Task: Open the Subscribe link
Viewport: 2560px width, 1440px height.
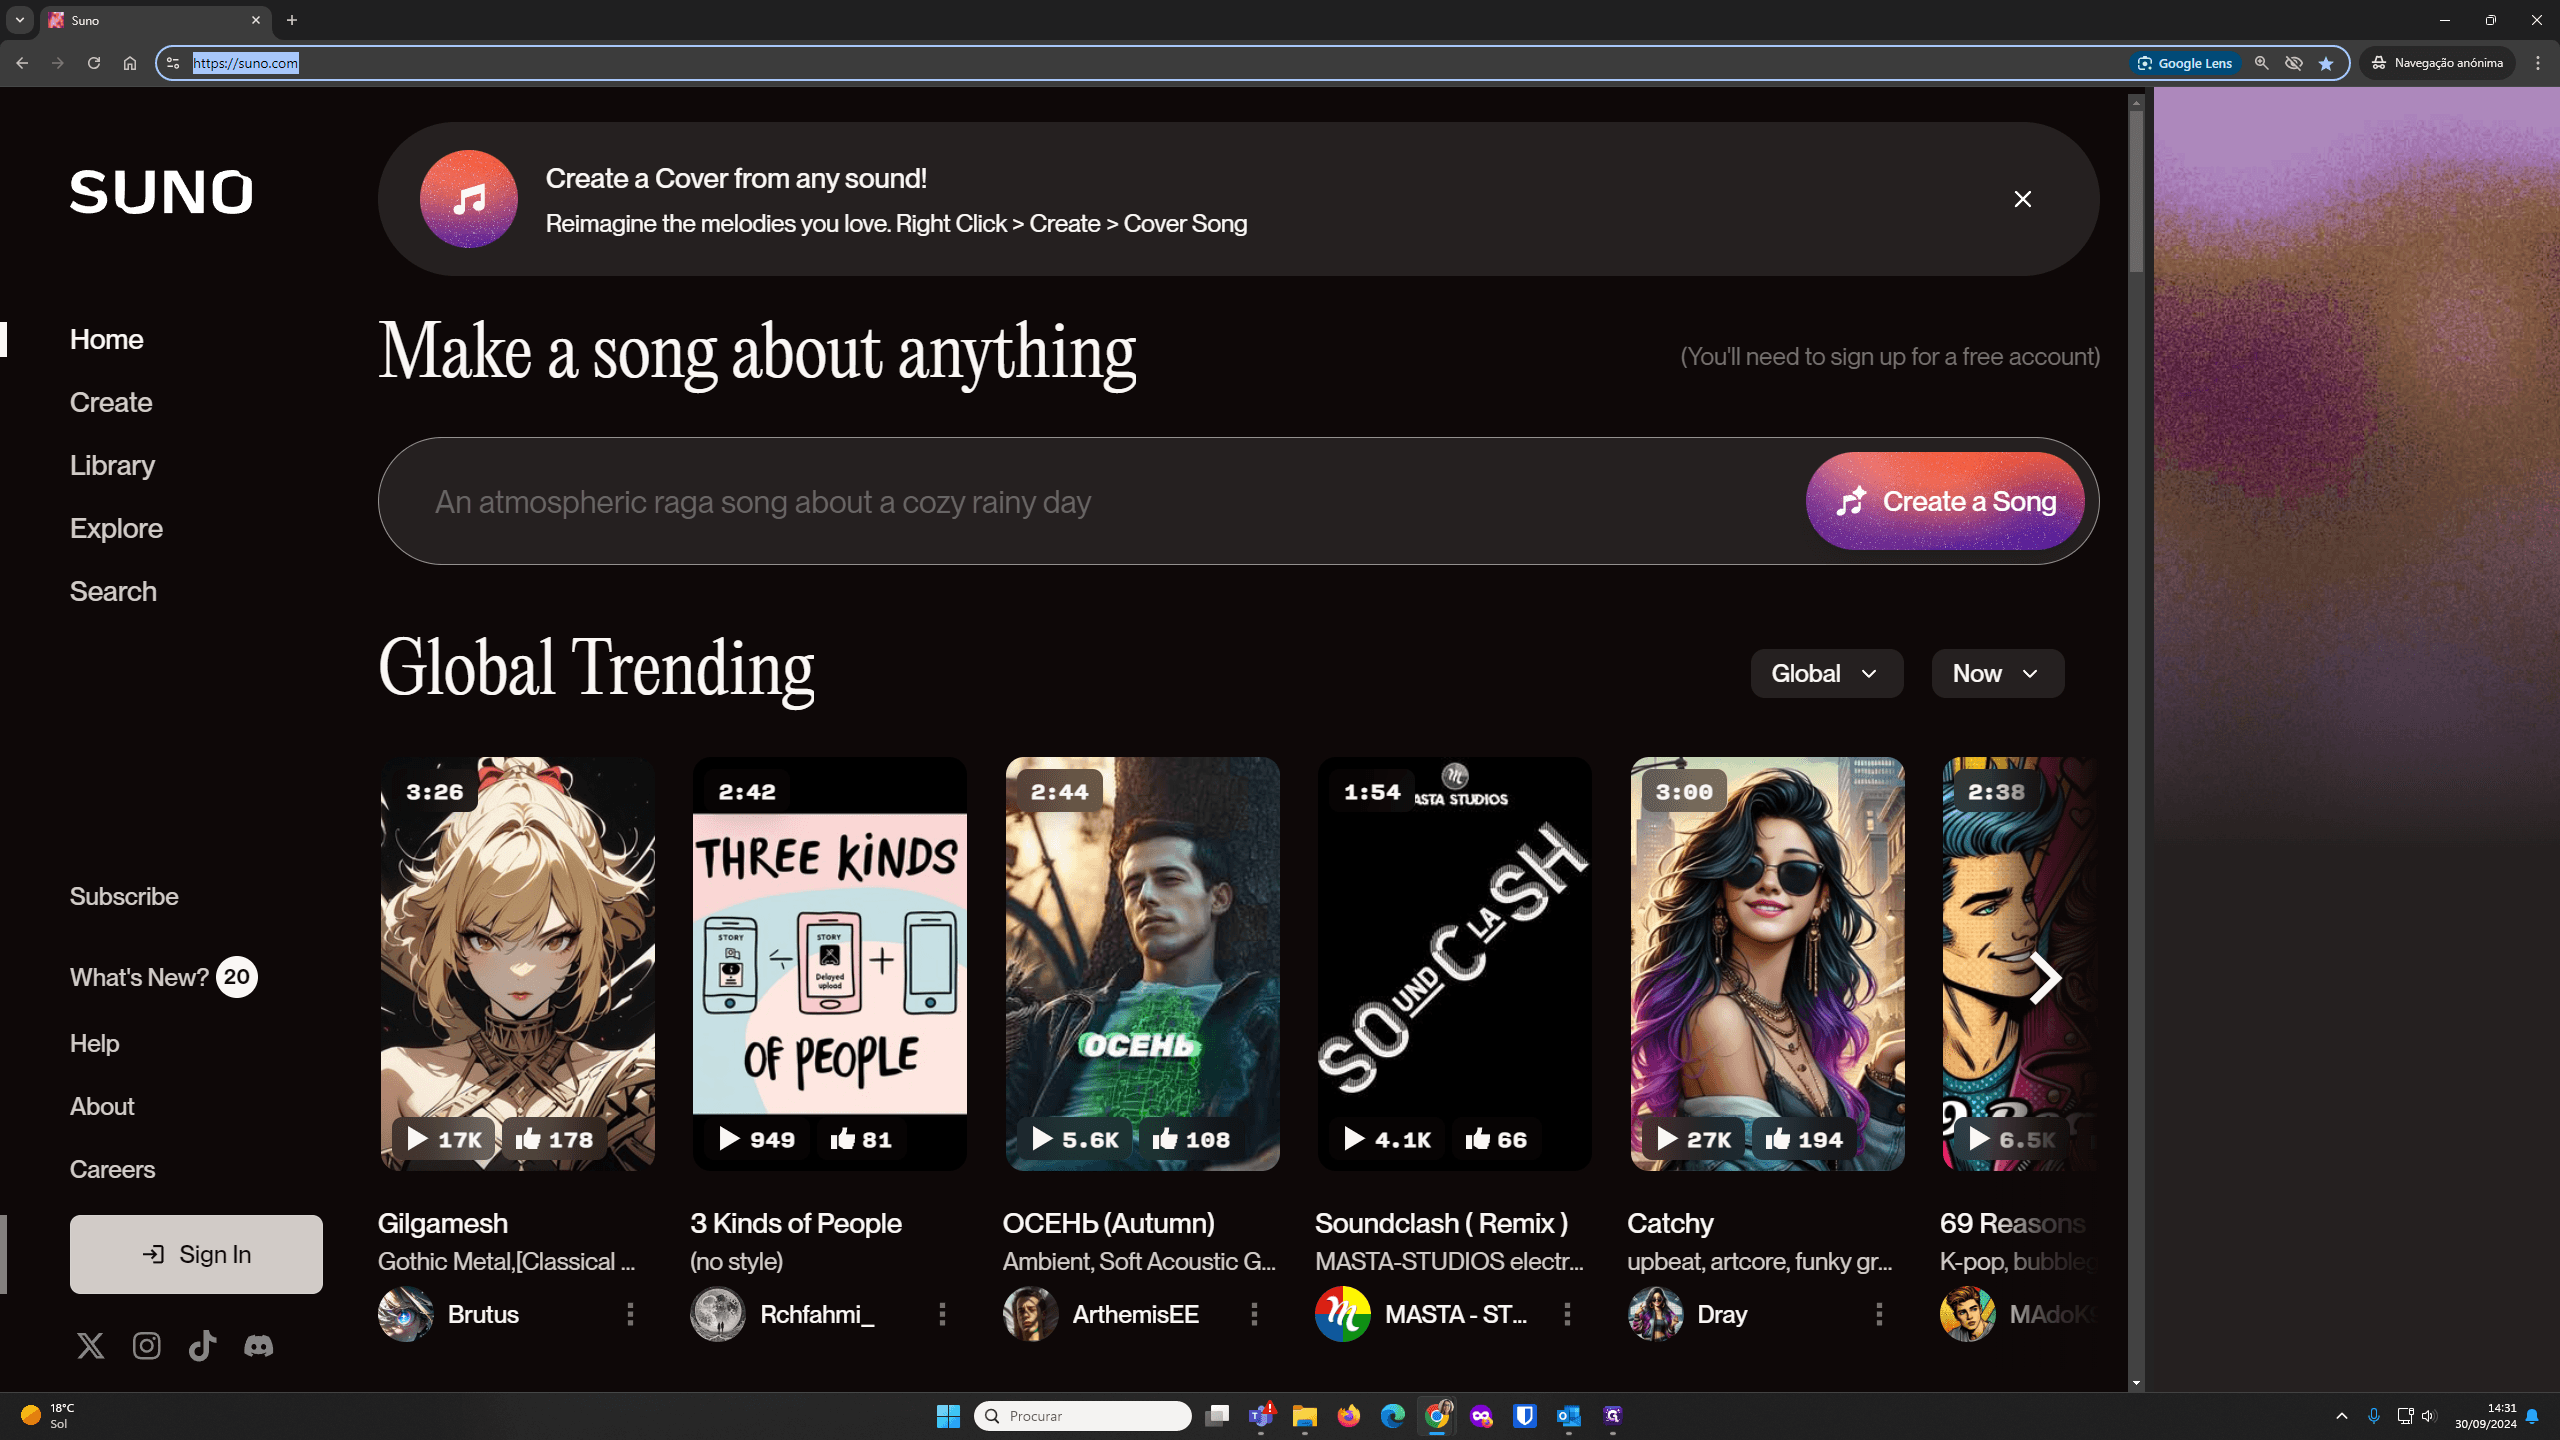Action: click(x=124, y=896)
